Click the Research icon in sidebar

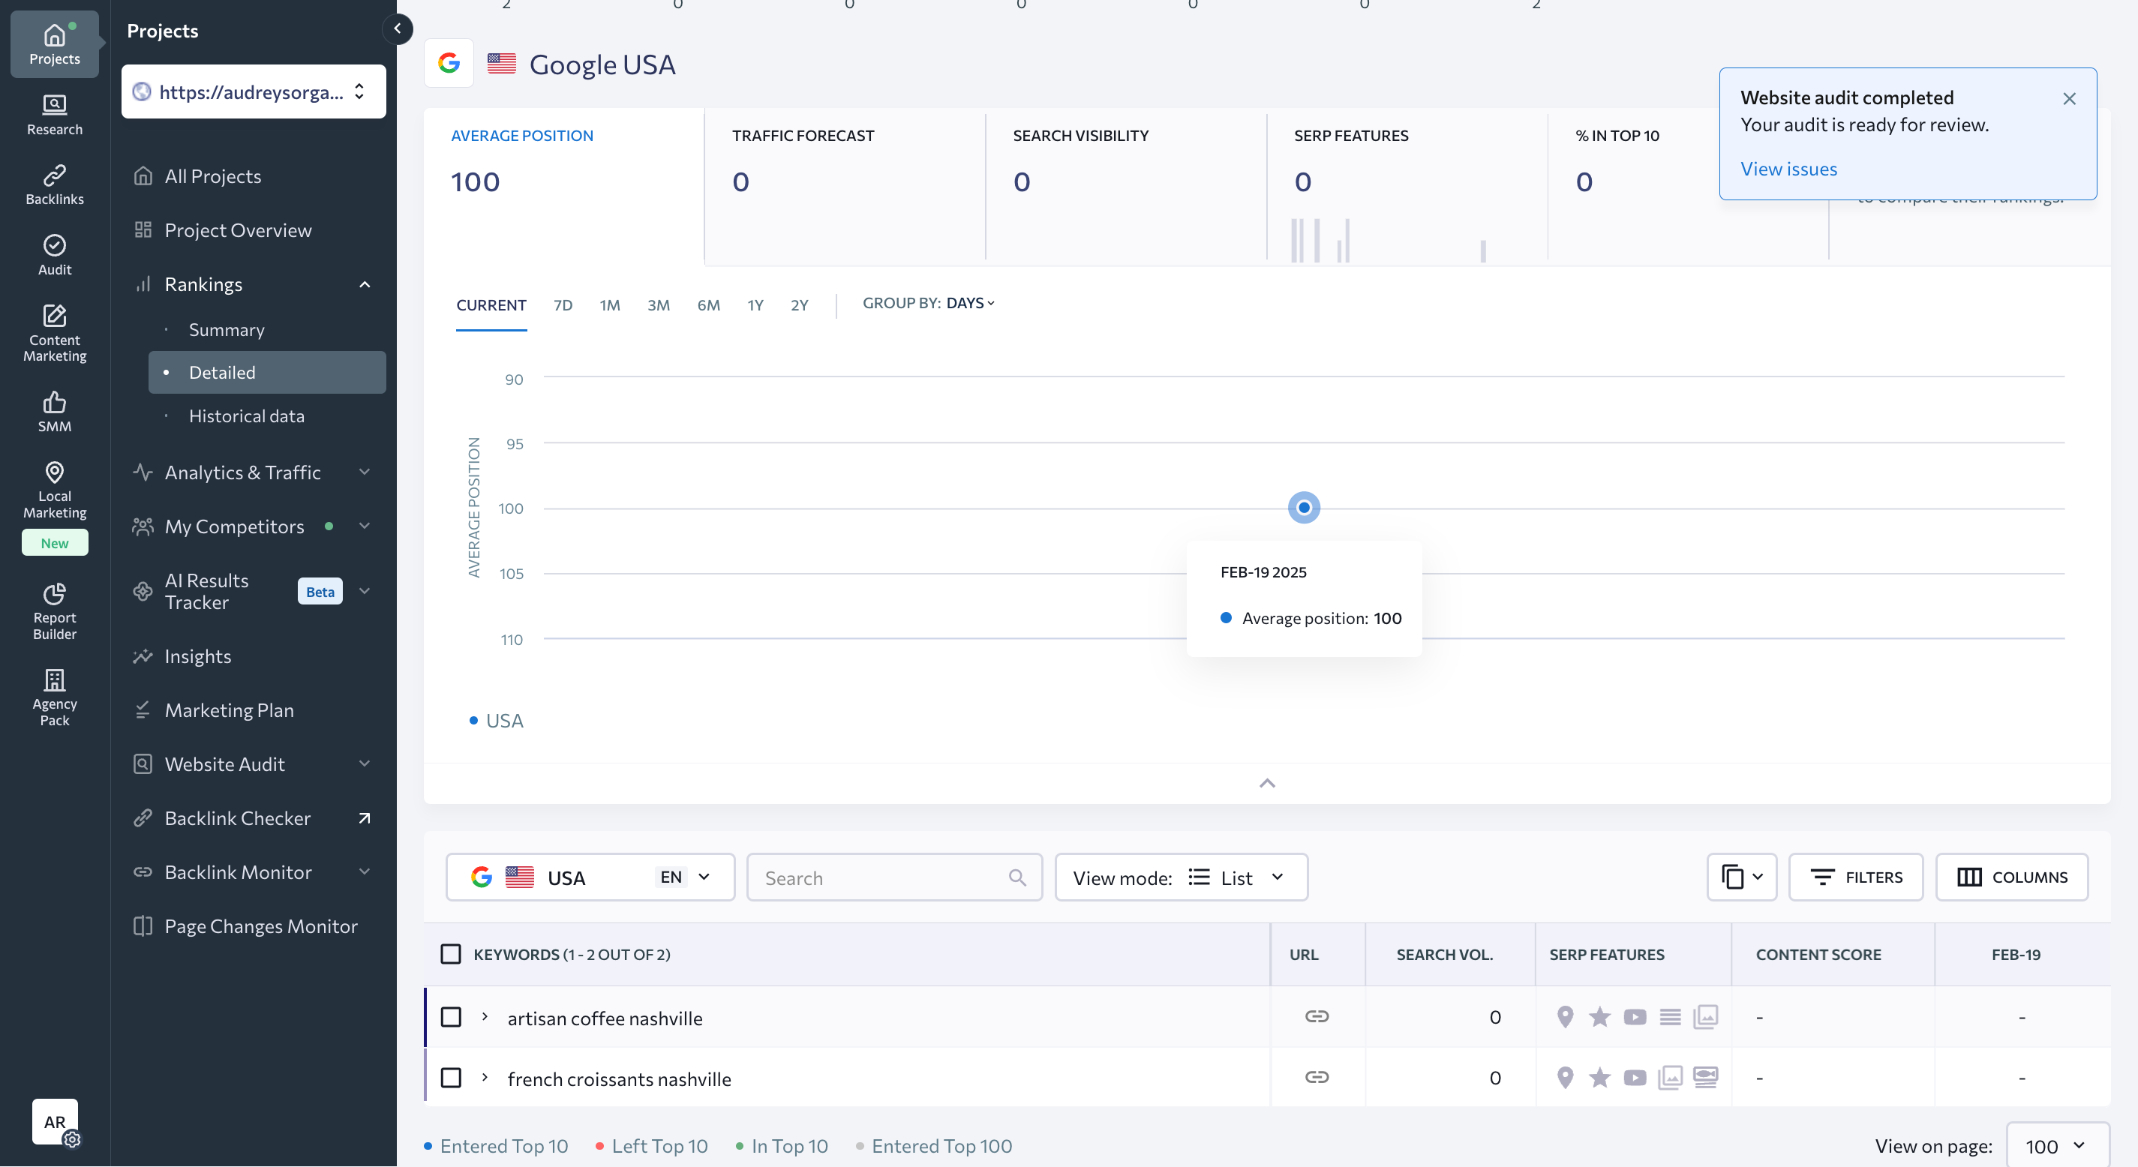[55, 115]
